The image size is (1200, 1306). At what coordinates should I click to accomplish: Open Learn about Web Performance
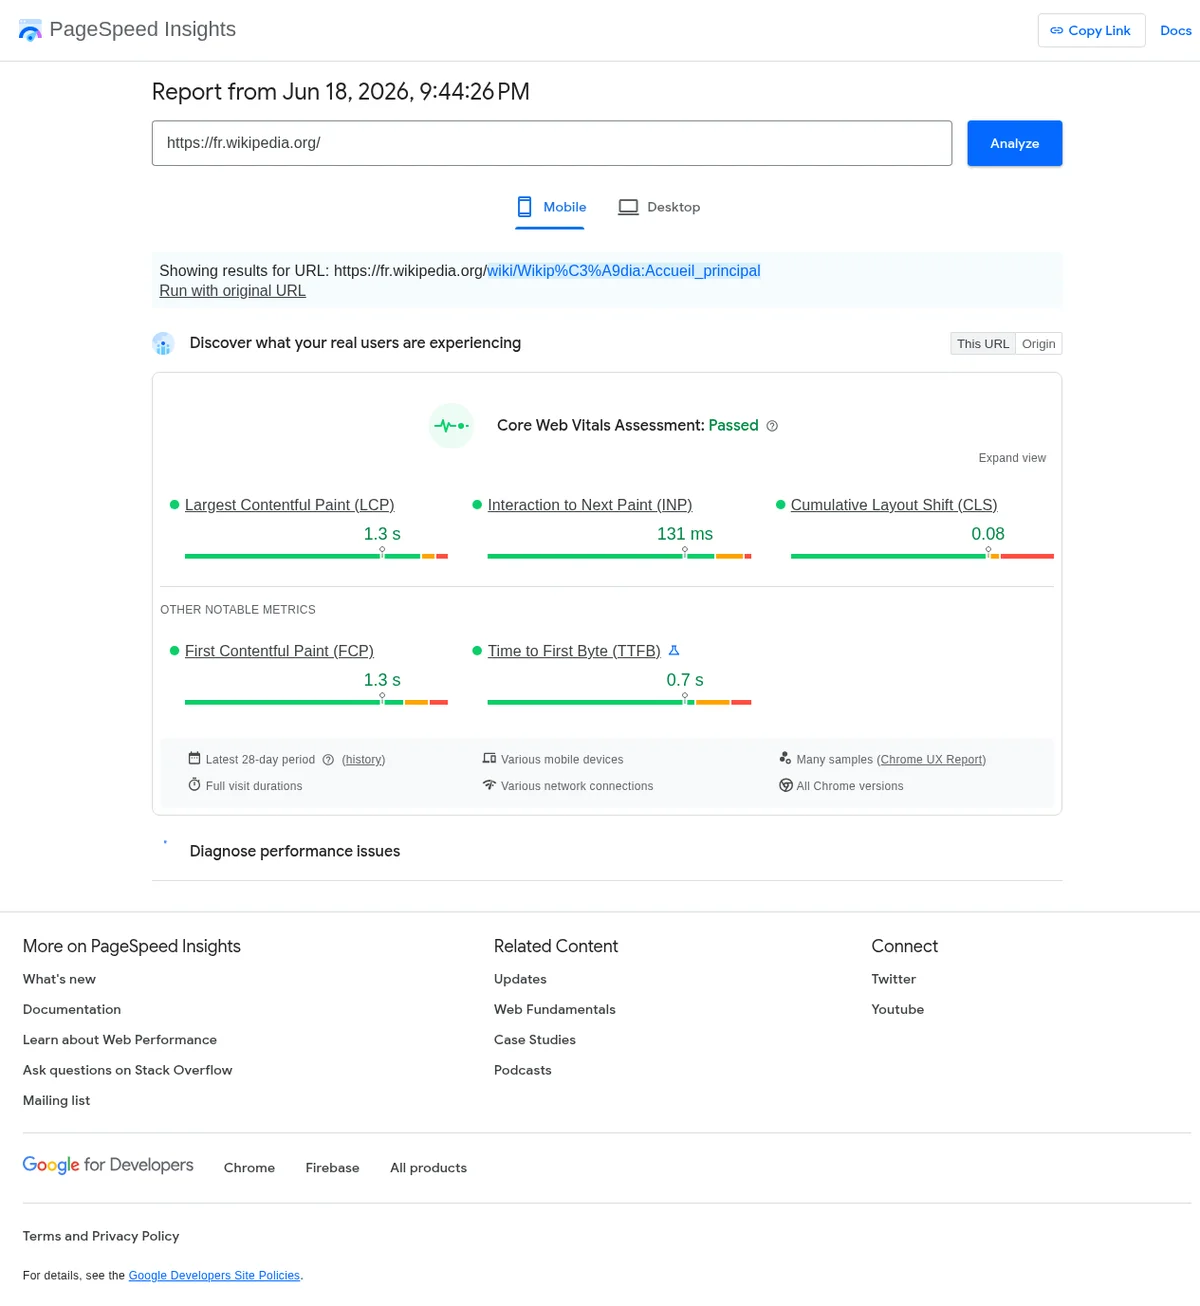(120, 1040)
